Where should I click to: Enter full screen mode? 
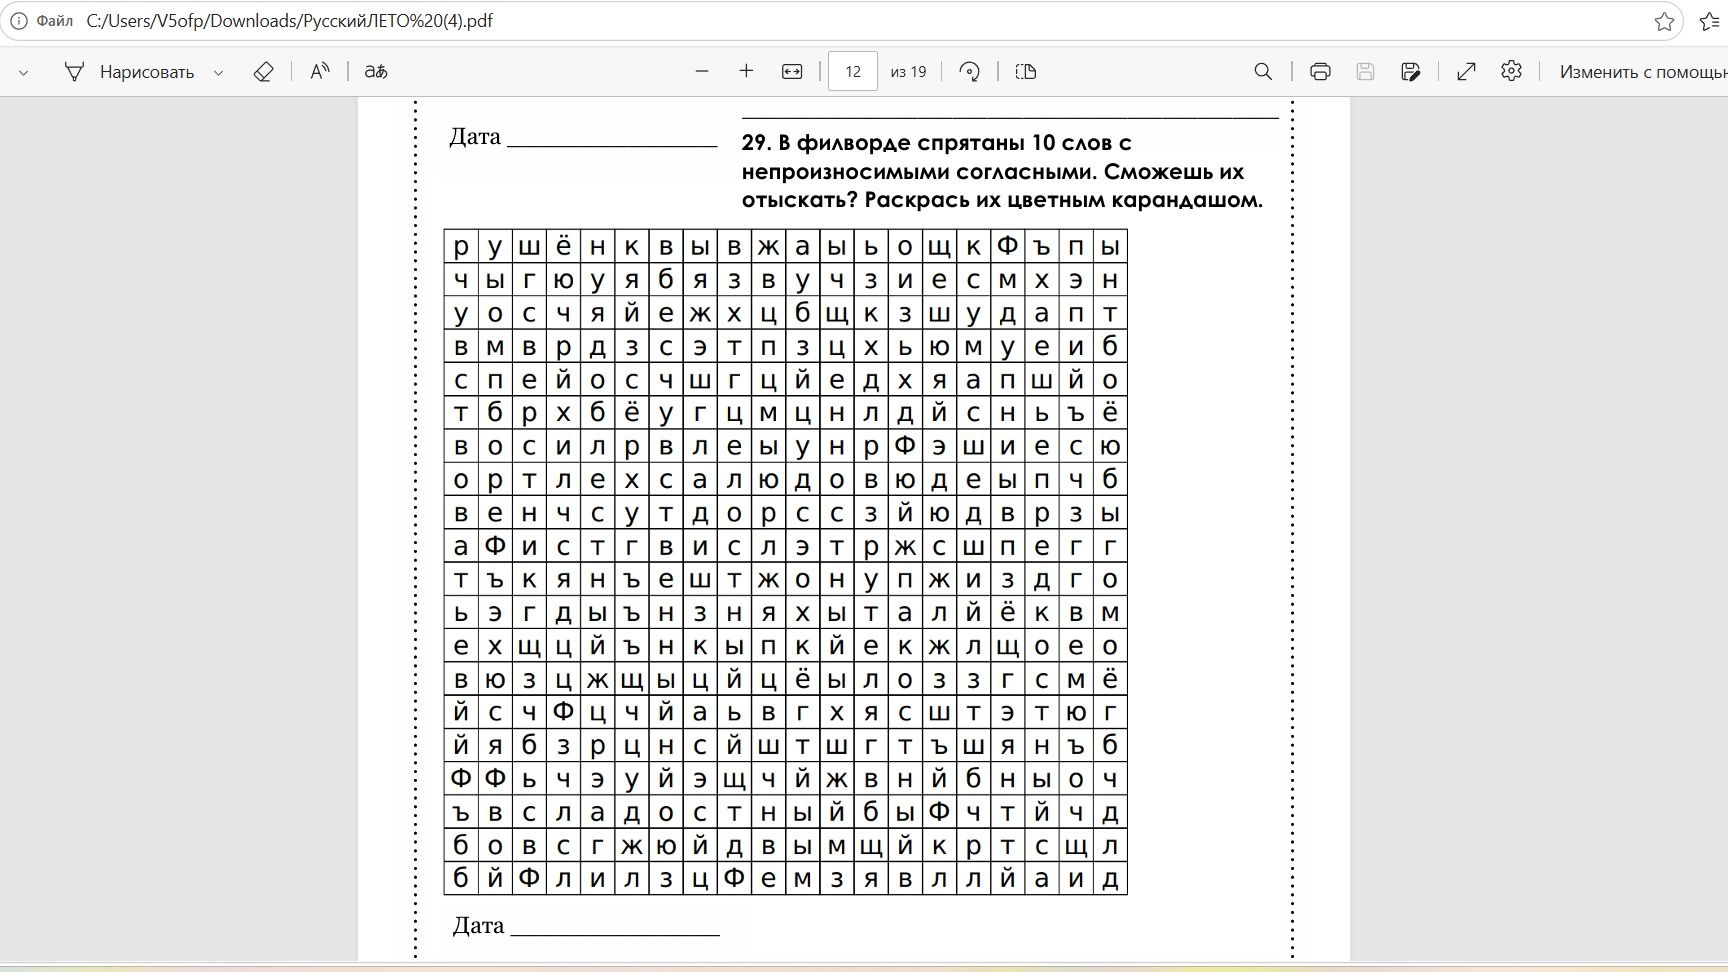1467,71
